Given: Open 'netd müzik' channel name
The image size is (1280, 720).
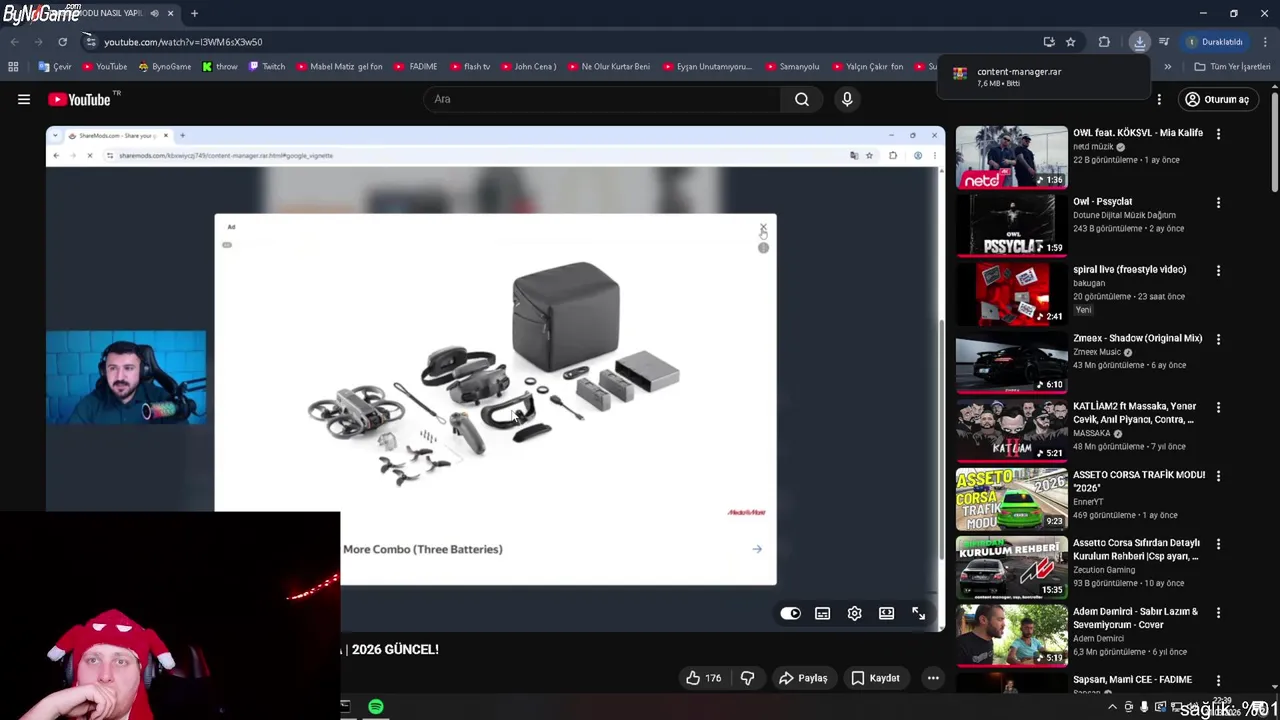Looking at the screenshot, I should (1093, 147).
